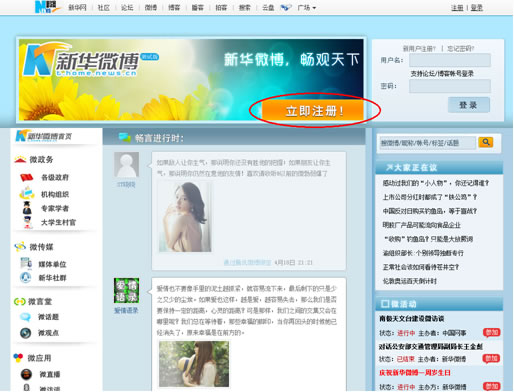This screenshot has height=392, width=514.
Task: Click the orange magnifier search button
Action: [486, 142]
